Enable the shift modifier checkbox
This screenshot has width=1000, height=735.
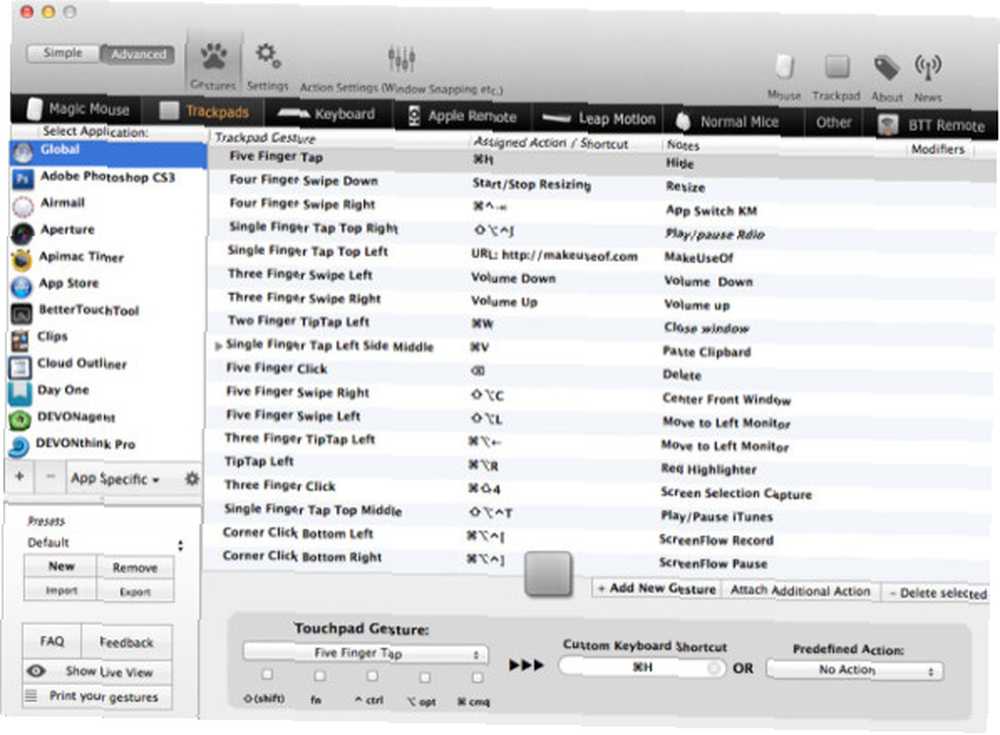click(267, 674)
